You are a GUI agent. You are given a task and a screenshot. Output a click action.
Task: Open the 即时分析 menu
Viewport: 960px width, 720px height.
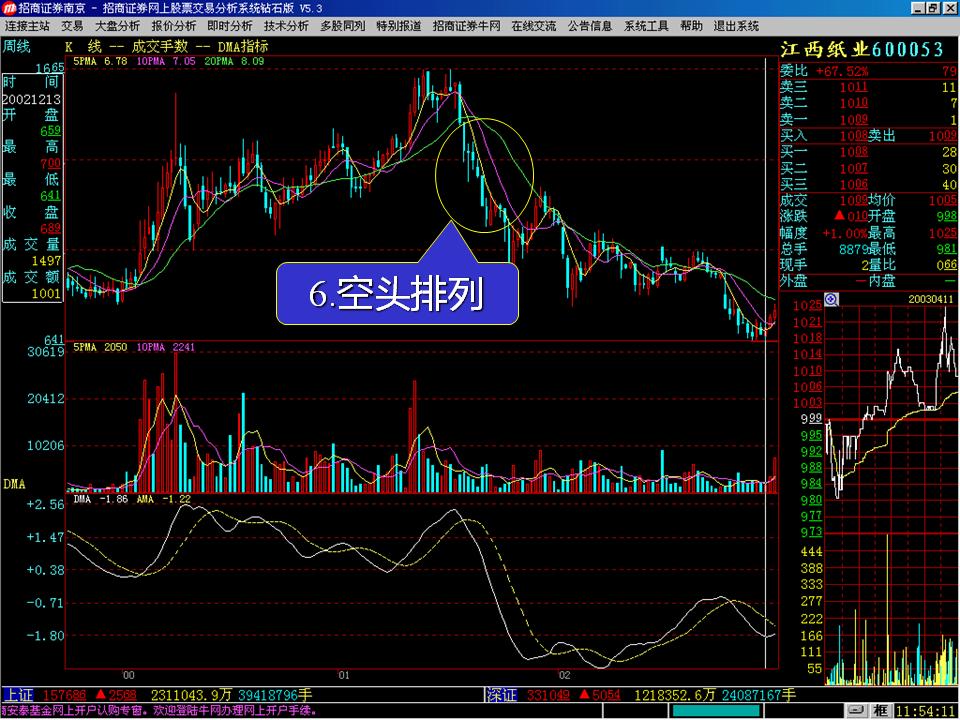point(230,26)
